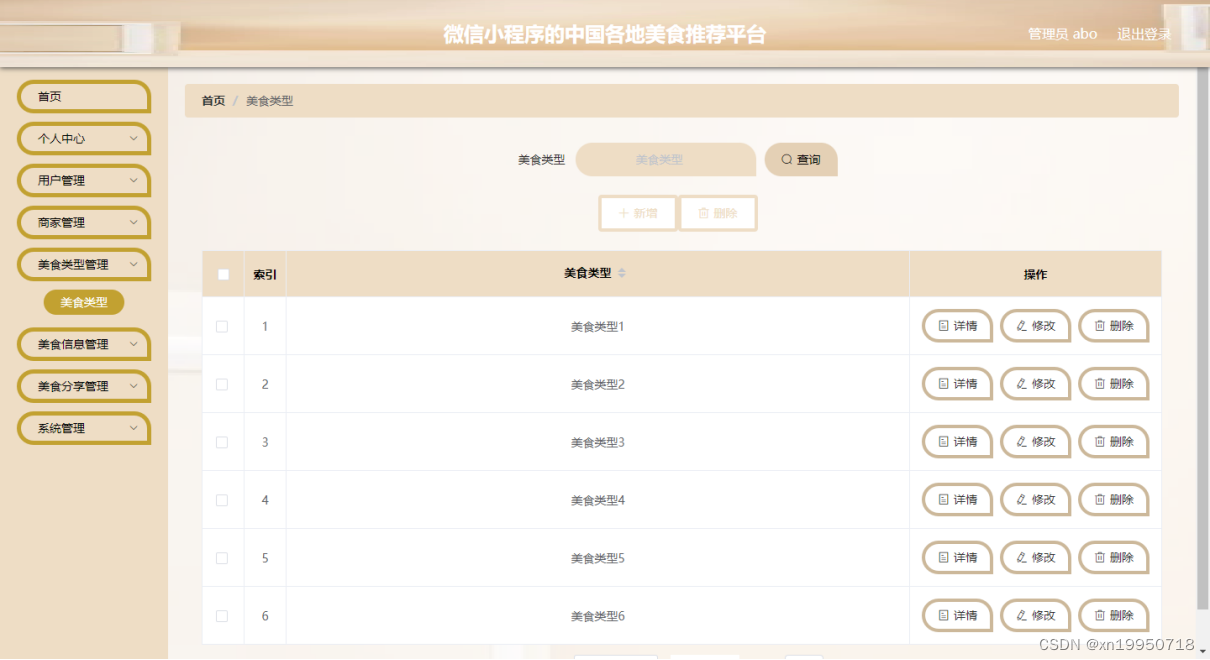1210x660 pixels.
Task: Open the 首页 sidebar menu item
Action: (x=84, y=97)
